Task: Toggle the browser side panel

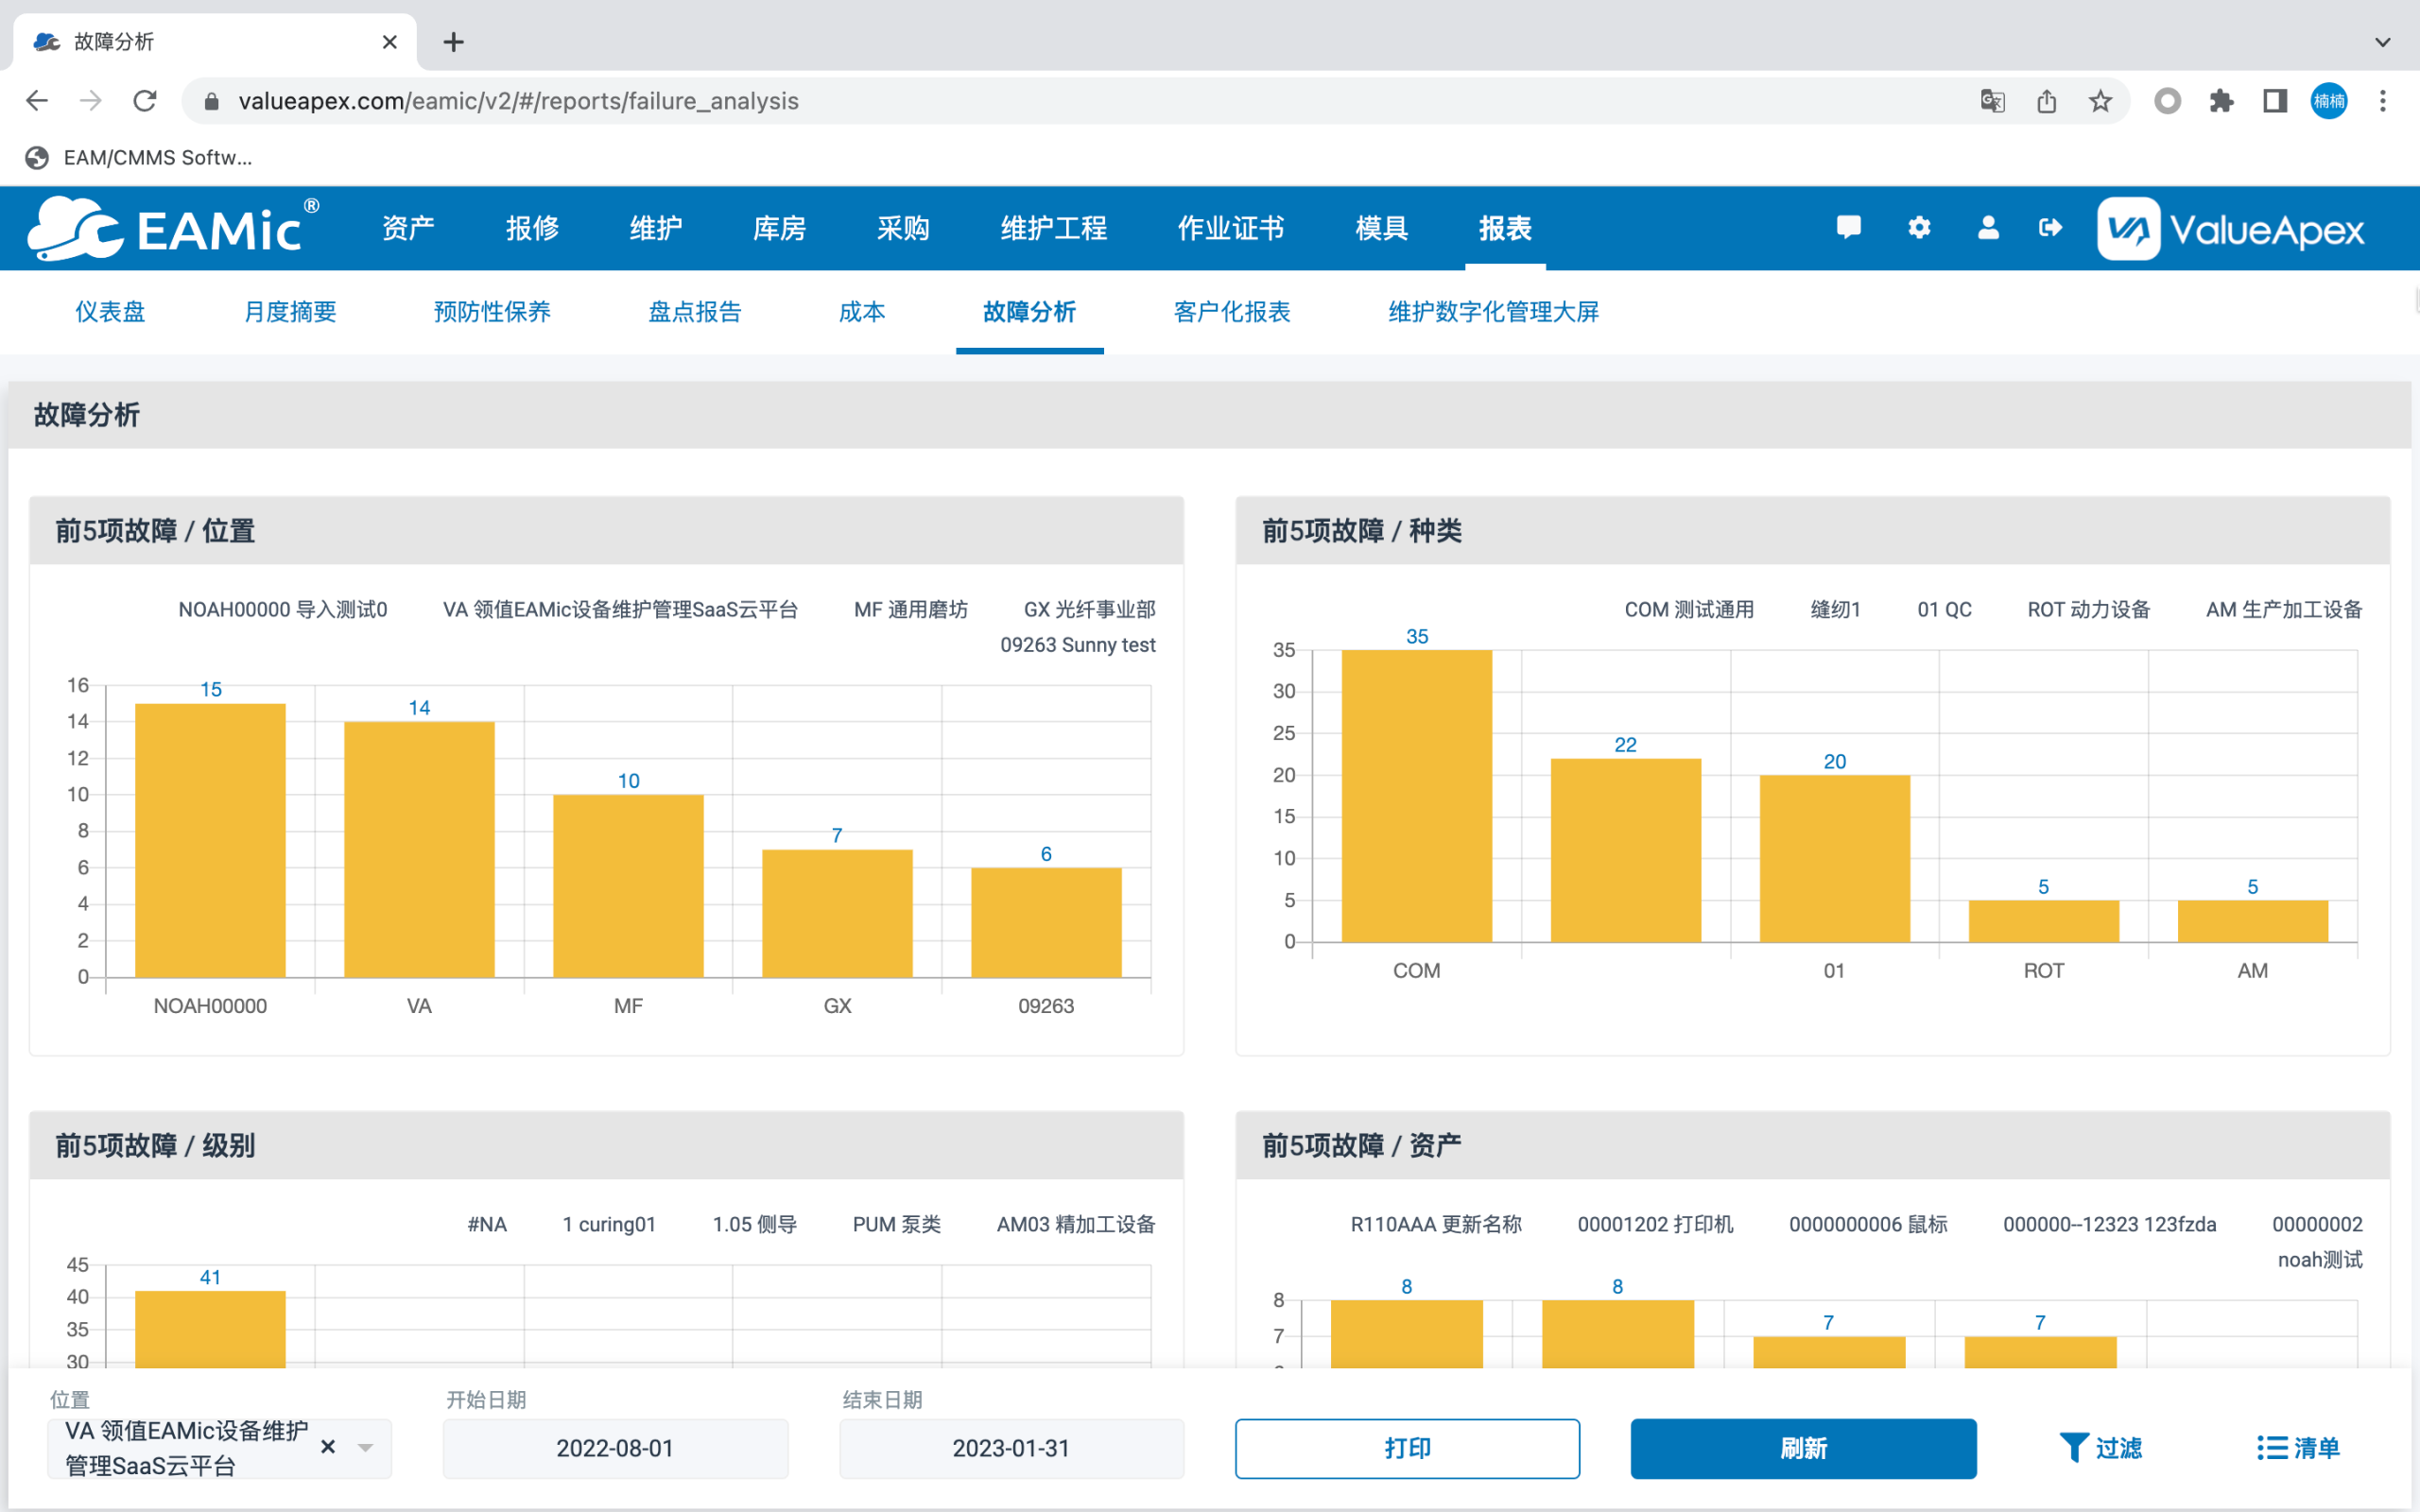Action: pos(2275,101)
